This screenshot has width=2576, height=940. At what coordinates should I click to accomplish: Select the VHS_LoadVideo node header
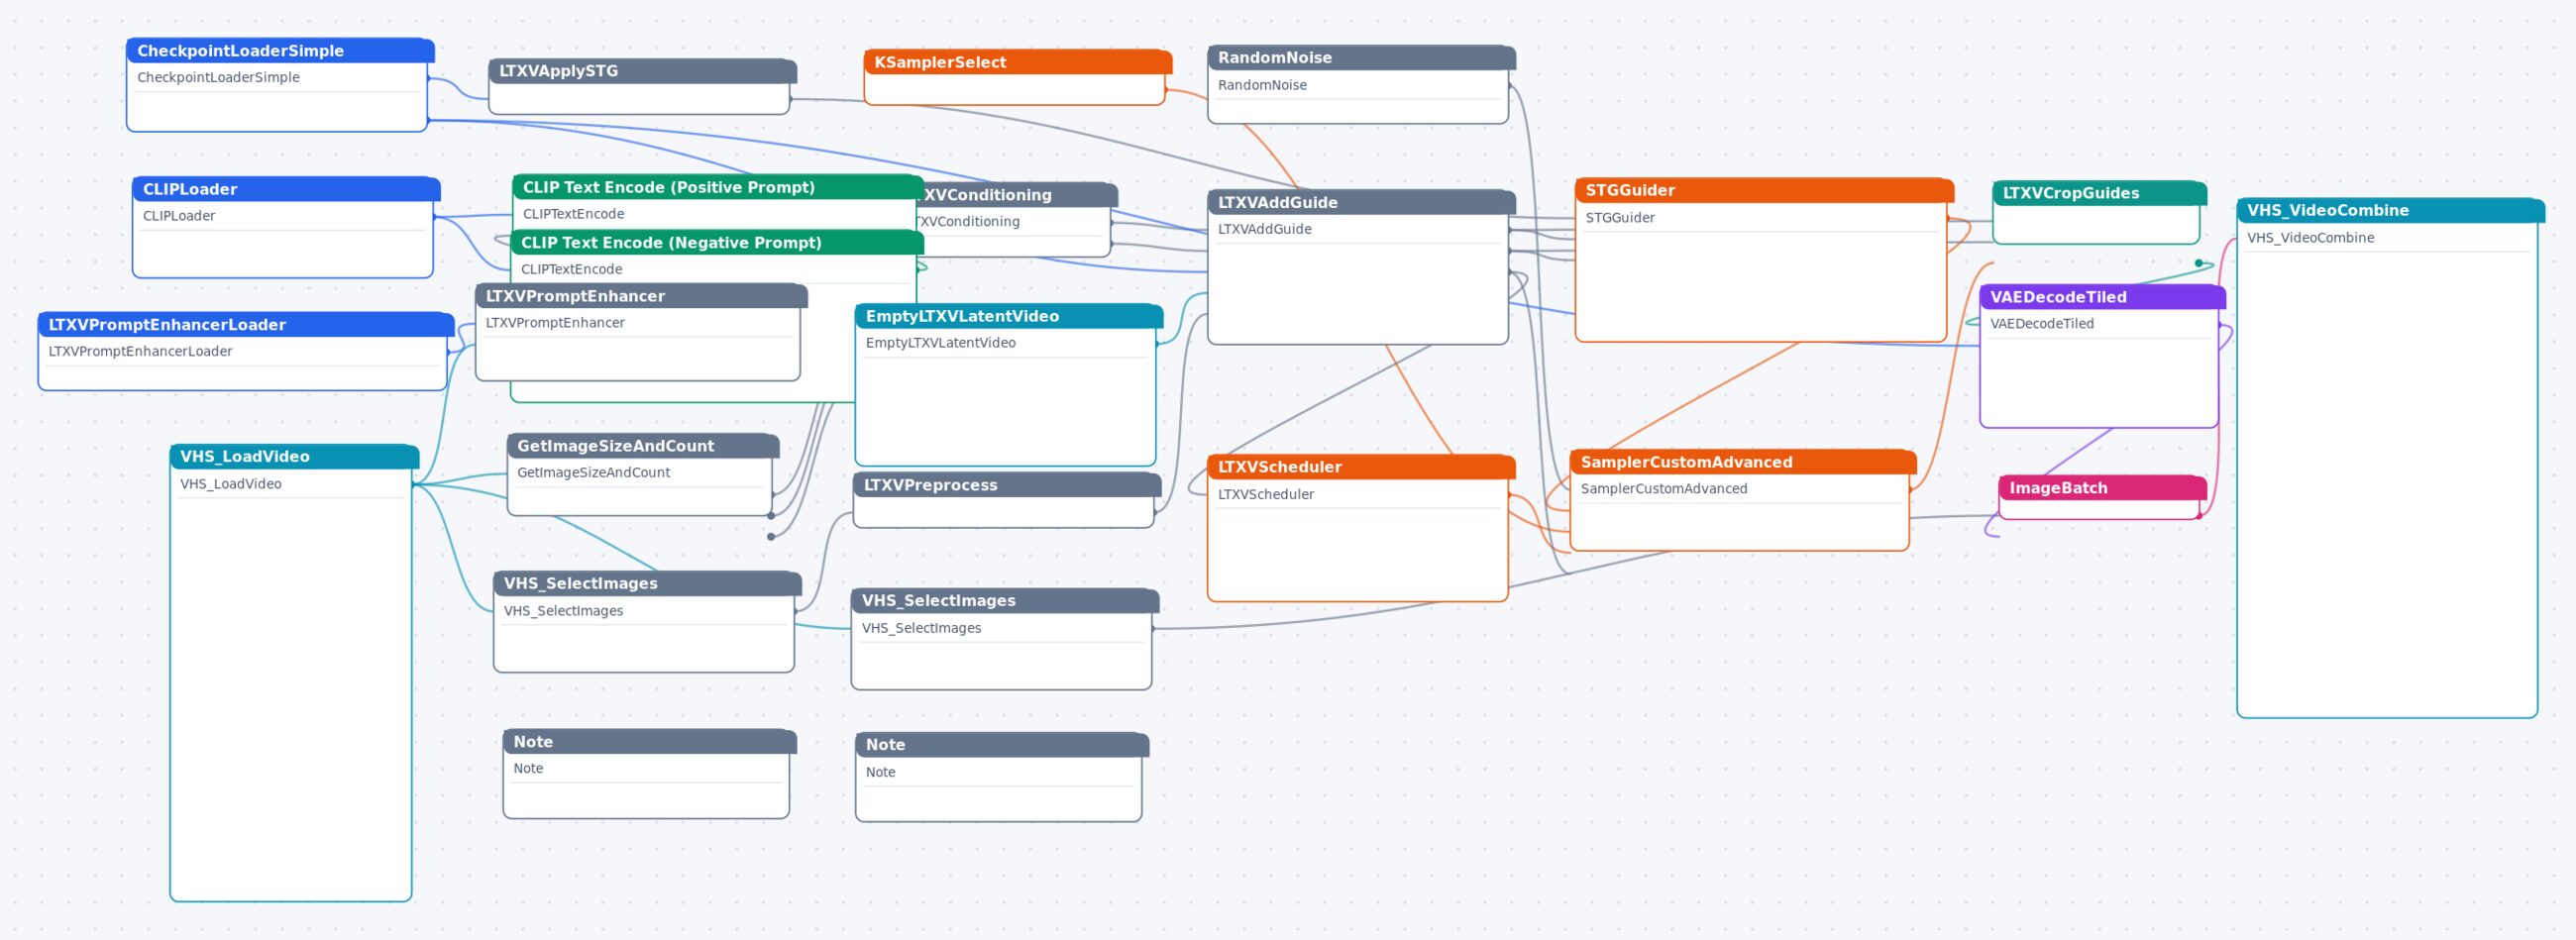(294, 457)
